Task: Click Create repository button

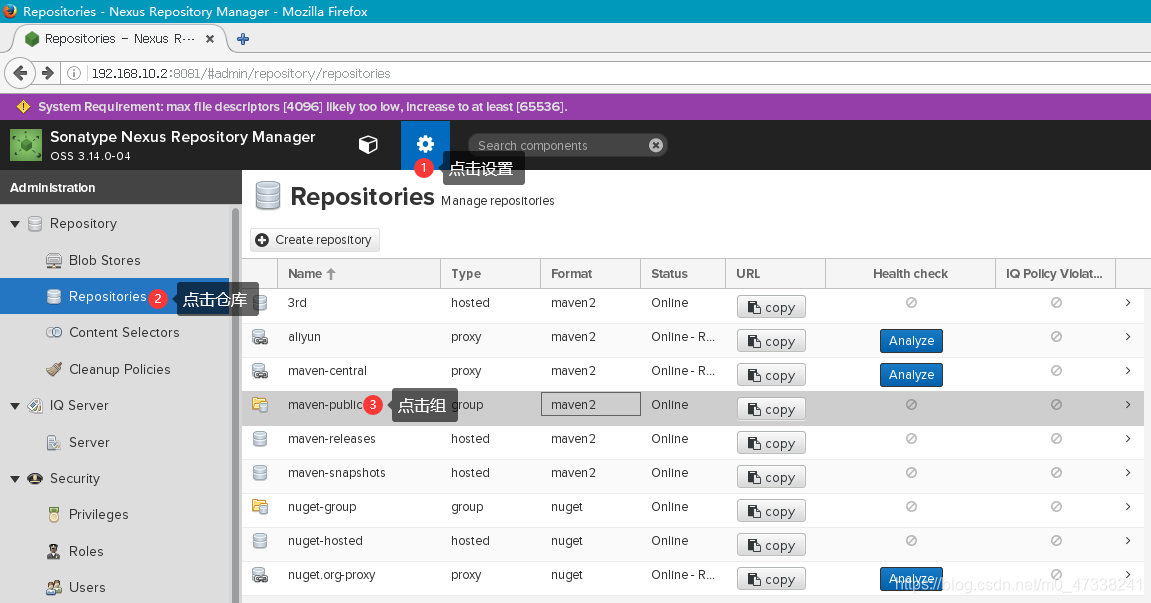Action: [x=315, y=239]
